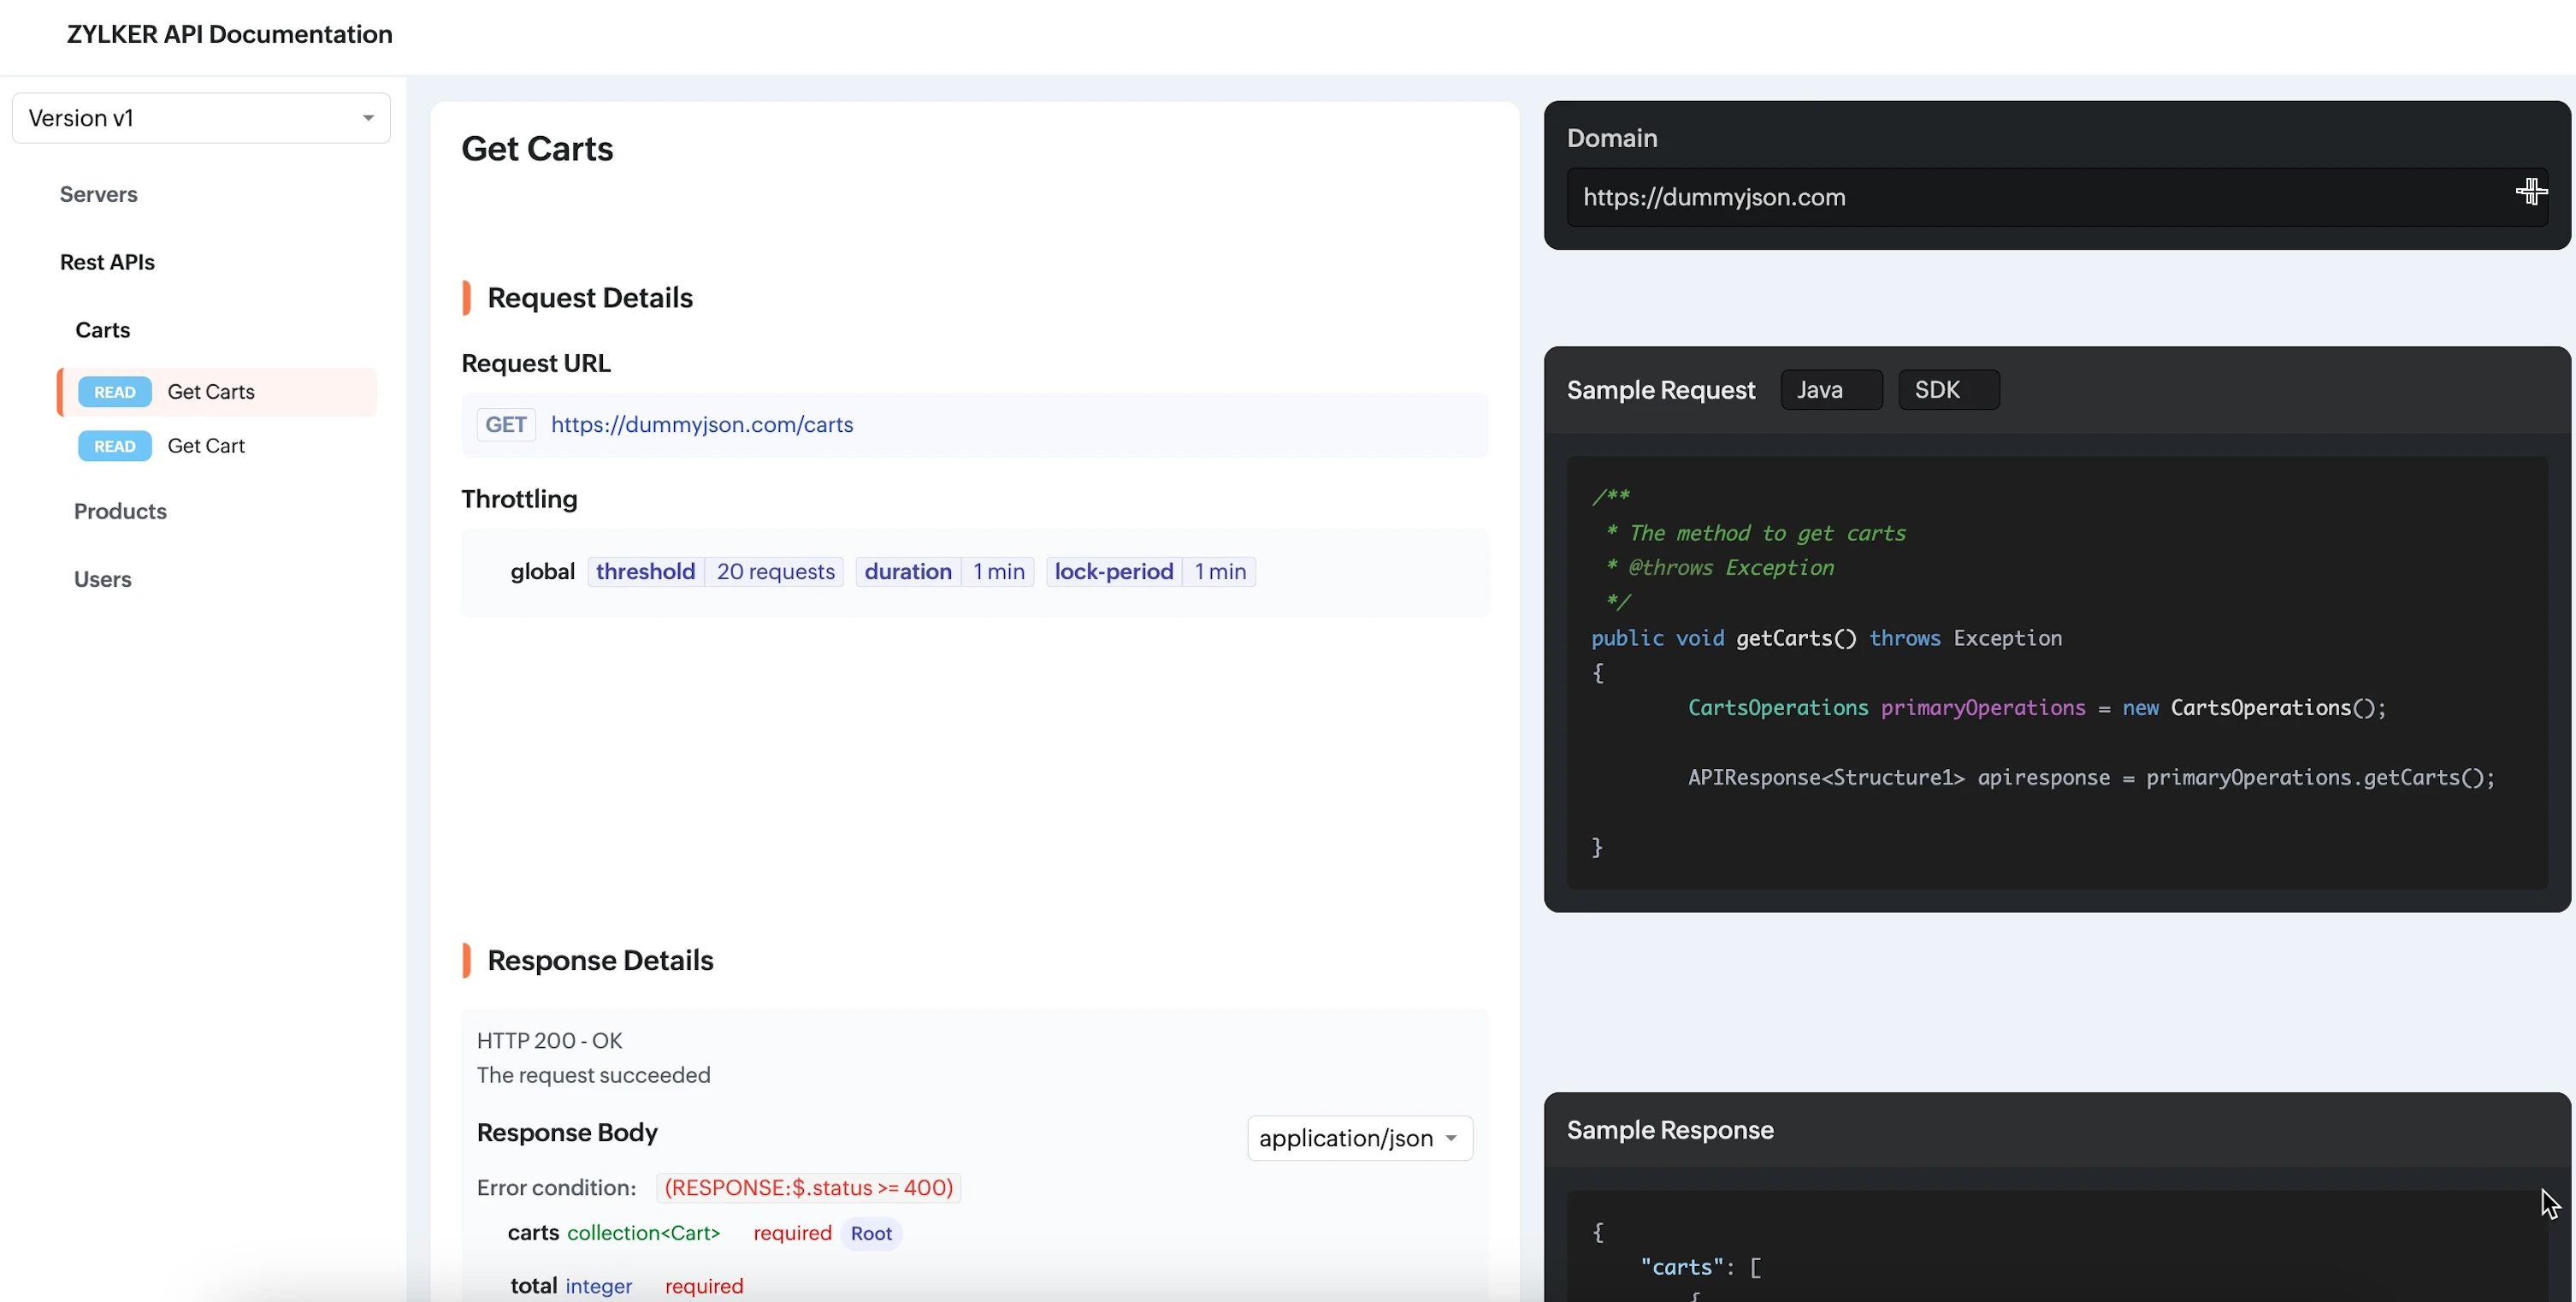This screenshot has width=2576, height=1302.
Task: Click the Sample Response heading
Action: pos(1670,1130)
